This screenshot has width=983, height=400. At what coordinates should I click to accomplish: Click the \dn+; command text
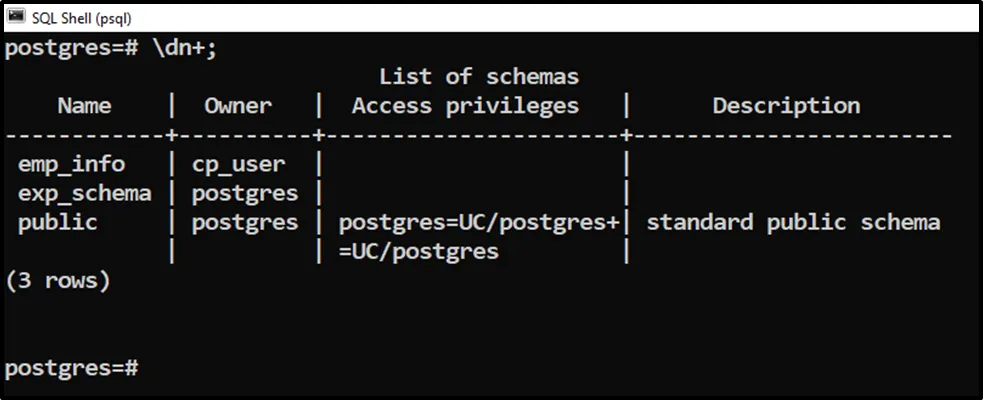click(x=183, y=49)
